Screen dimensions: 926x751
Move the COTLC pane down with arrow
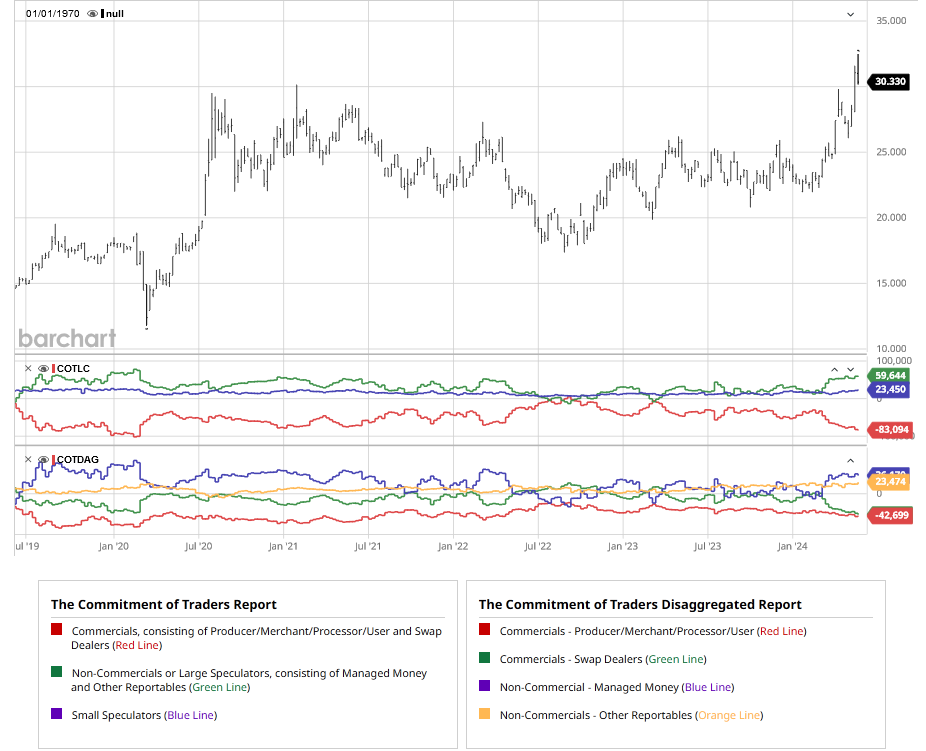coord(851,369)
